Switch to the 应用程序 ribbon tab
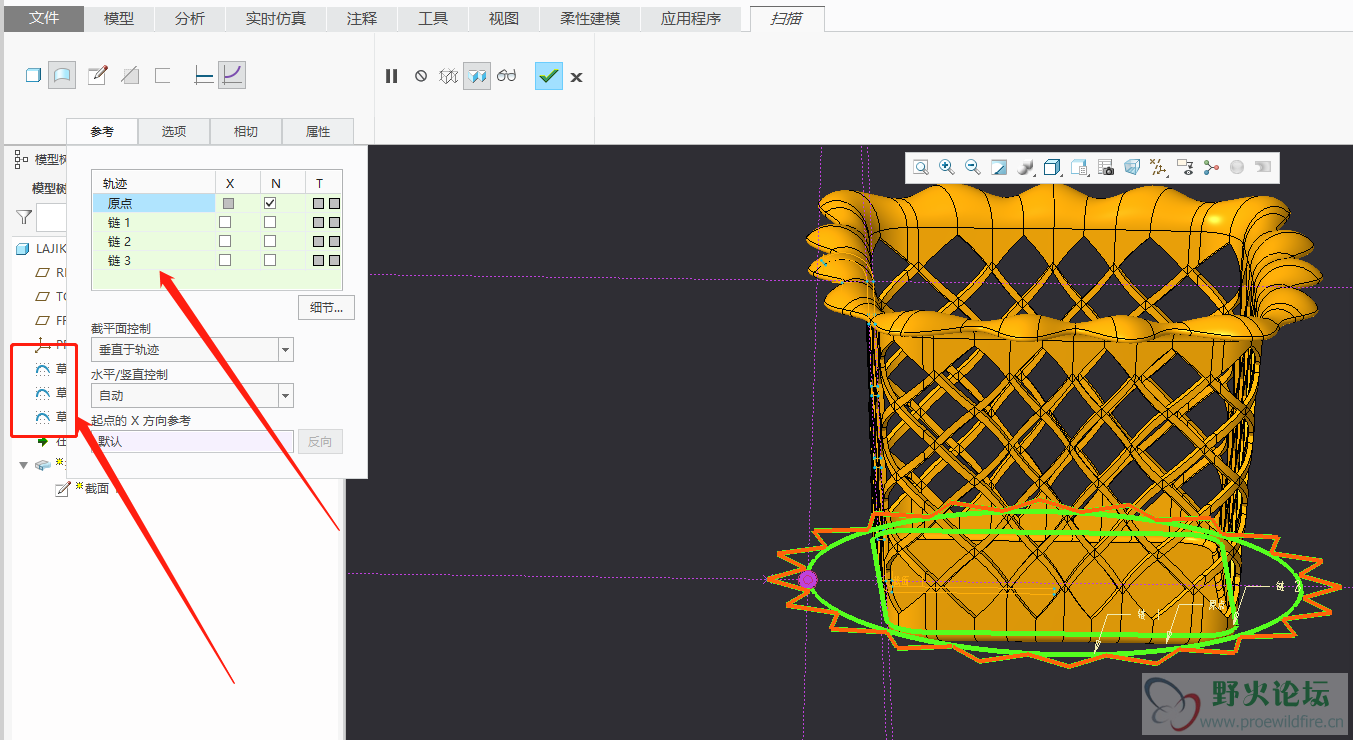This screenshot has height=740, width=1353. tap(691, 19)
